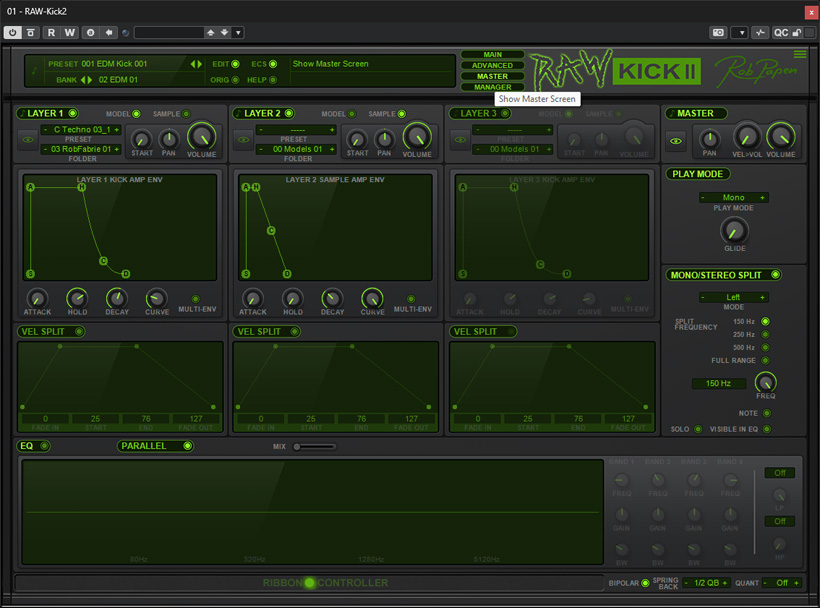
Task: Open the MANAGER screen tab
Action: tap(492, 87)
